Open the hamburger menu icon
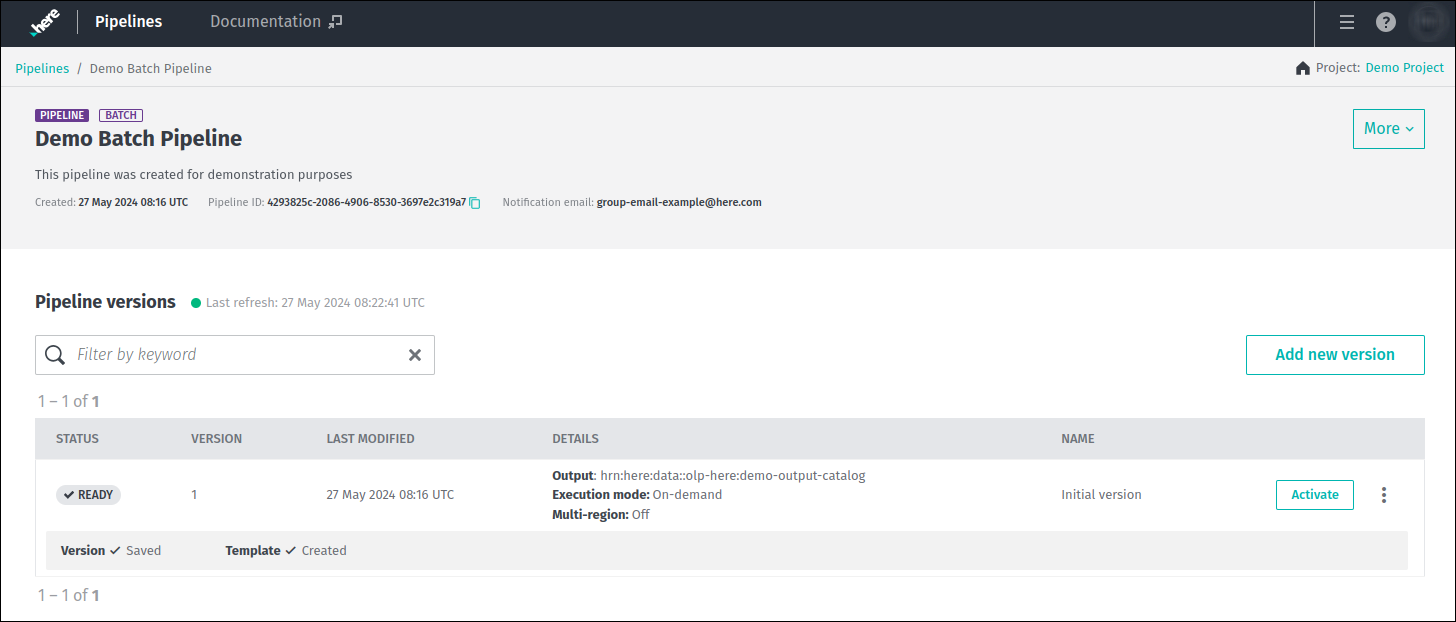Screen dimensions: 1456x622 [1347, 22]
